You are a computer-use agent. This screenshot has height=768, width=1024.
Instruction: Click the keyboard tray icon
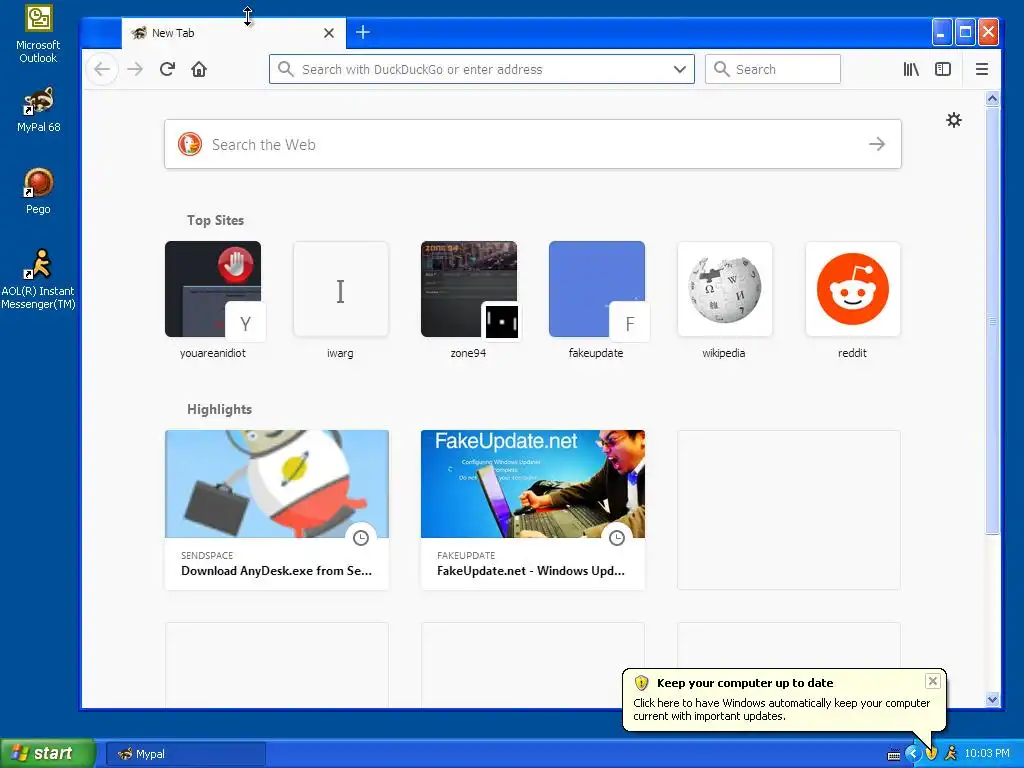coord(893,755)
